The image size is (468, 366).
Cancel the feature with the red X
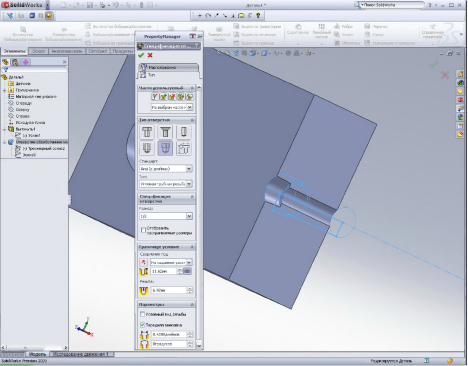pyautogui.click(x=150, y=55)
